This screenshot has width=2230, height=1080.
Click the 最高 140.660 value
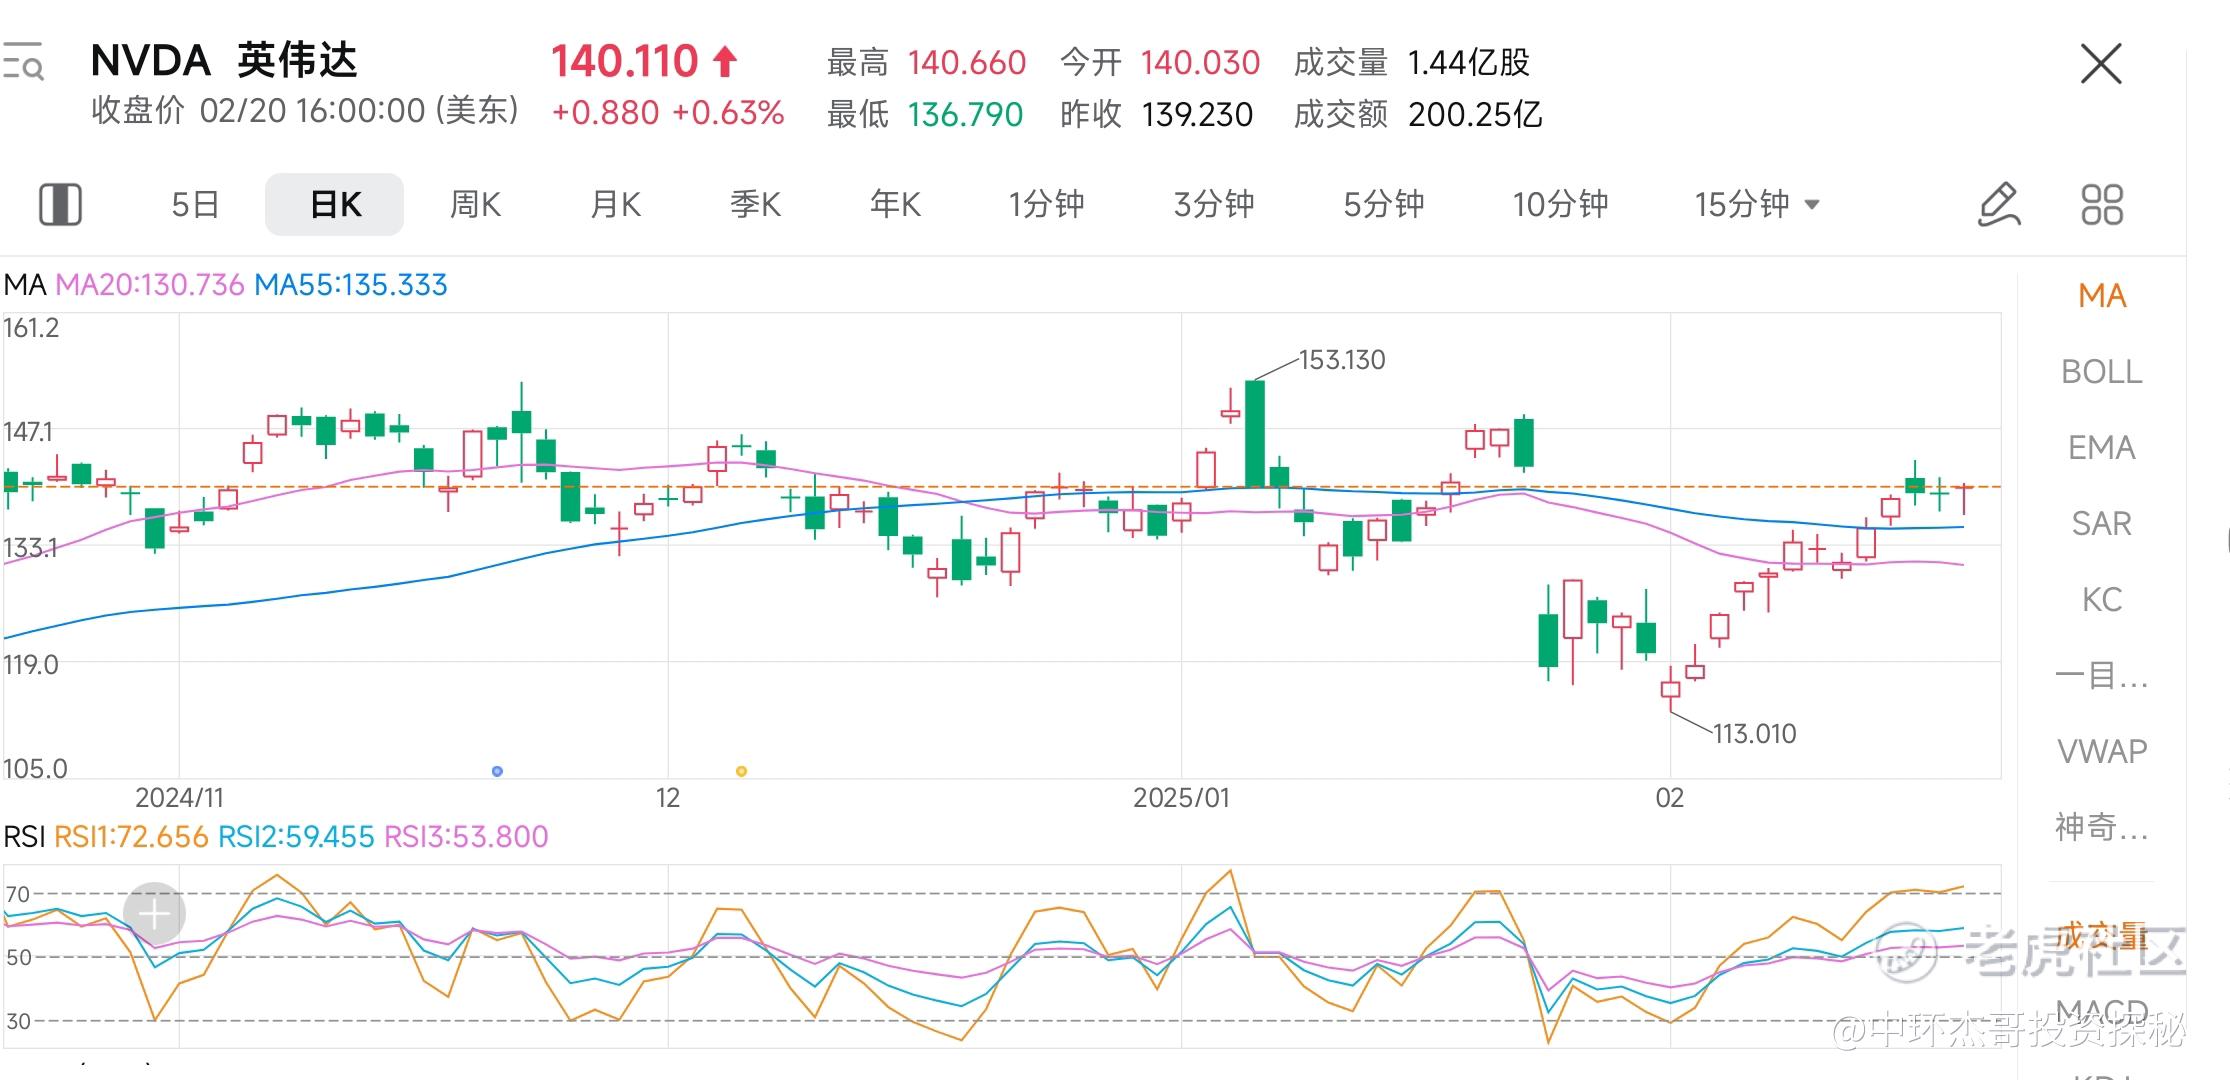click(x=967, y=63)
